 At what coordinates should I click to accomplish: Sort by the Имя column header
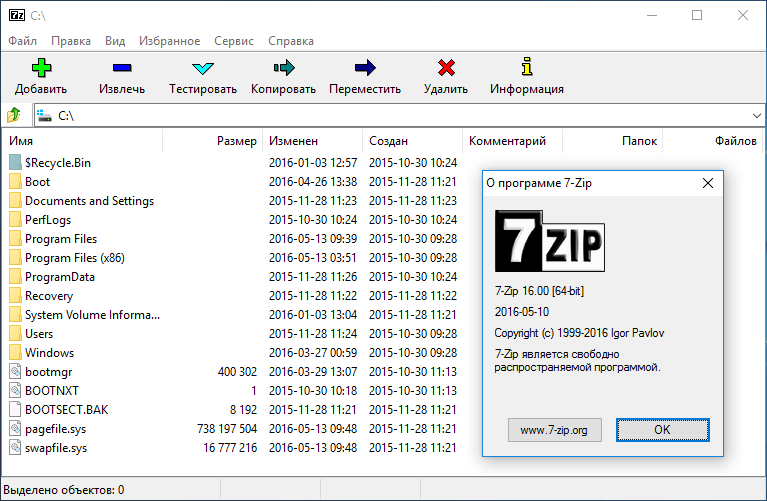tap(82, 141)
